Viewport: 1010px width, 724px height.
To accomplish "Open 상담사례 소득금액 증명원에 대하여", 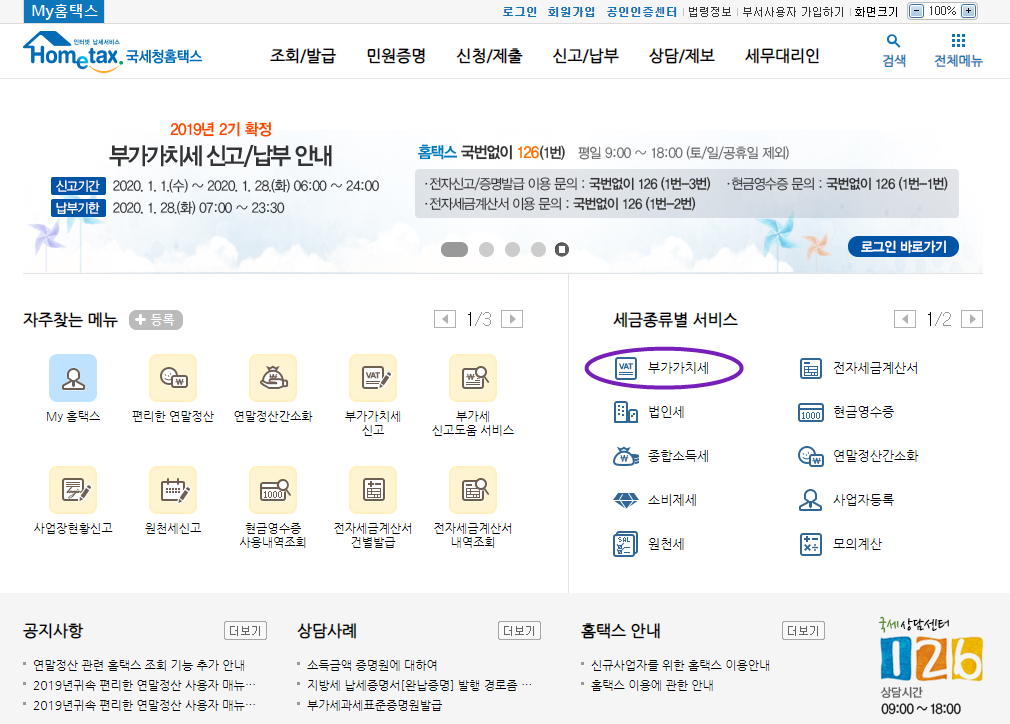I will (x=372, y=665).
